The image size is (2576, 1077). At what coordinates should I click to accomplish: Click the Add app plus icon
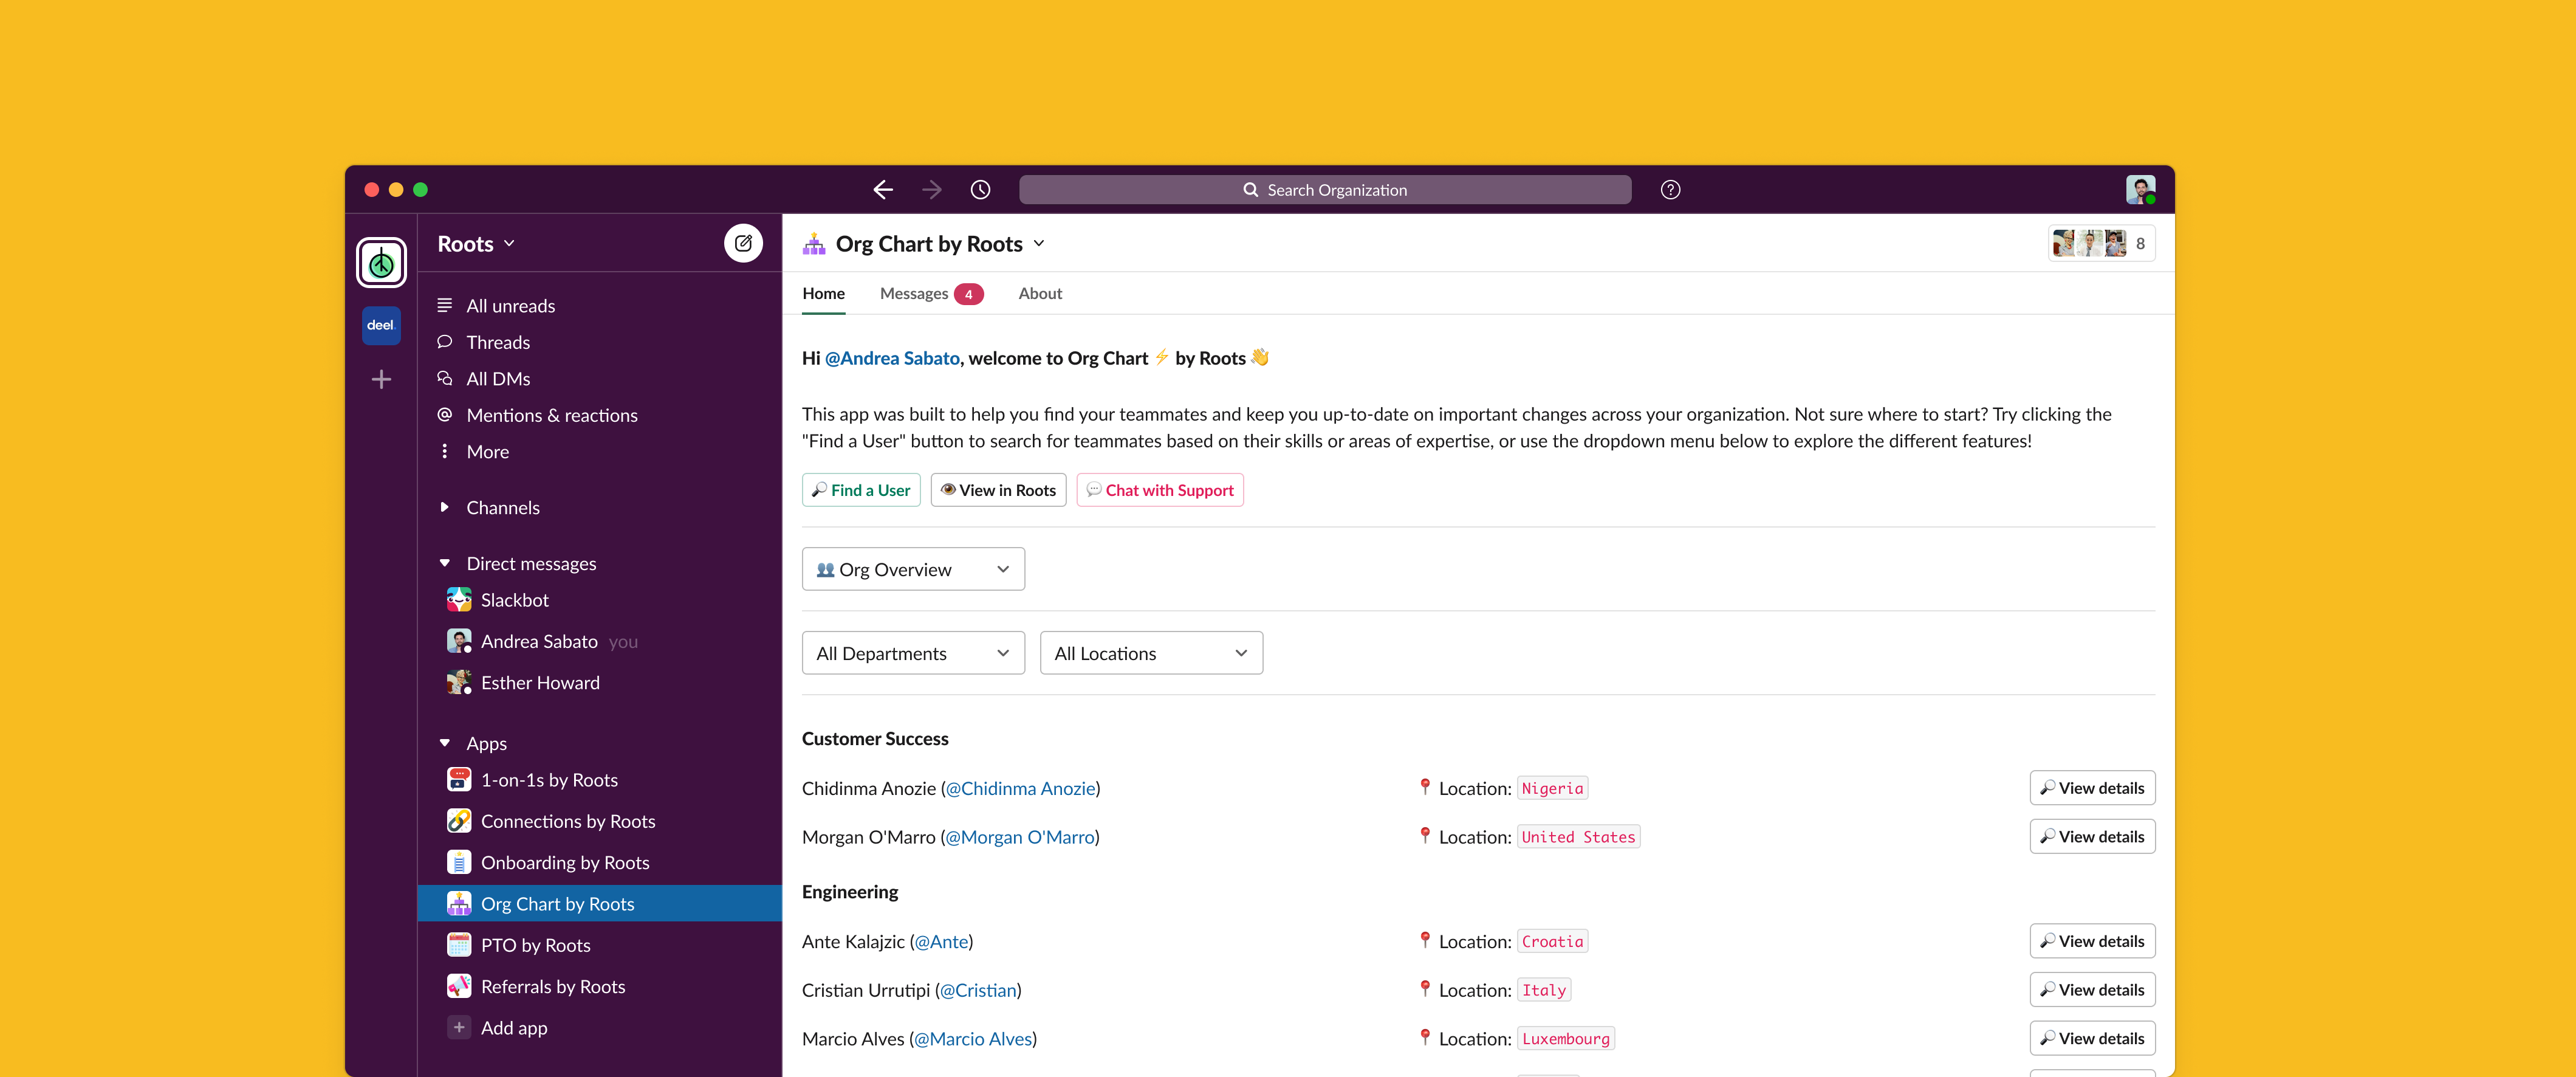point(459,1027)
